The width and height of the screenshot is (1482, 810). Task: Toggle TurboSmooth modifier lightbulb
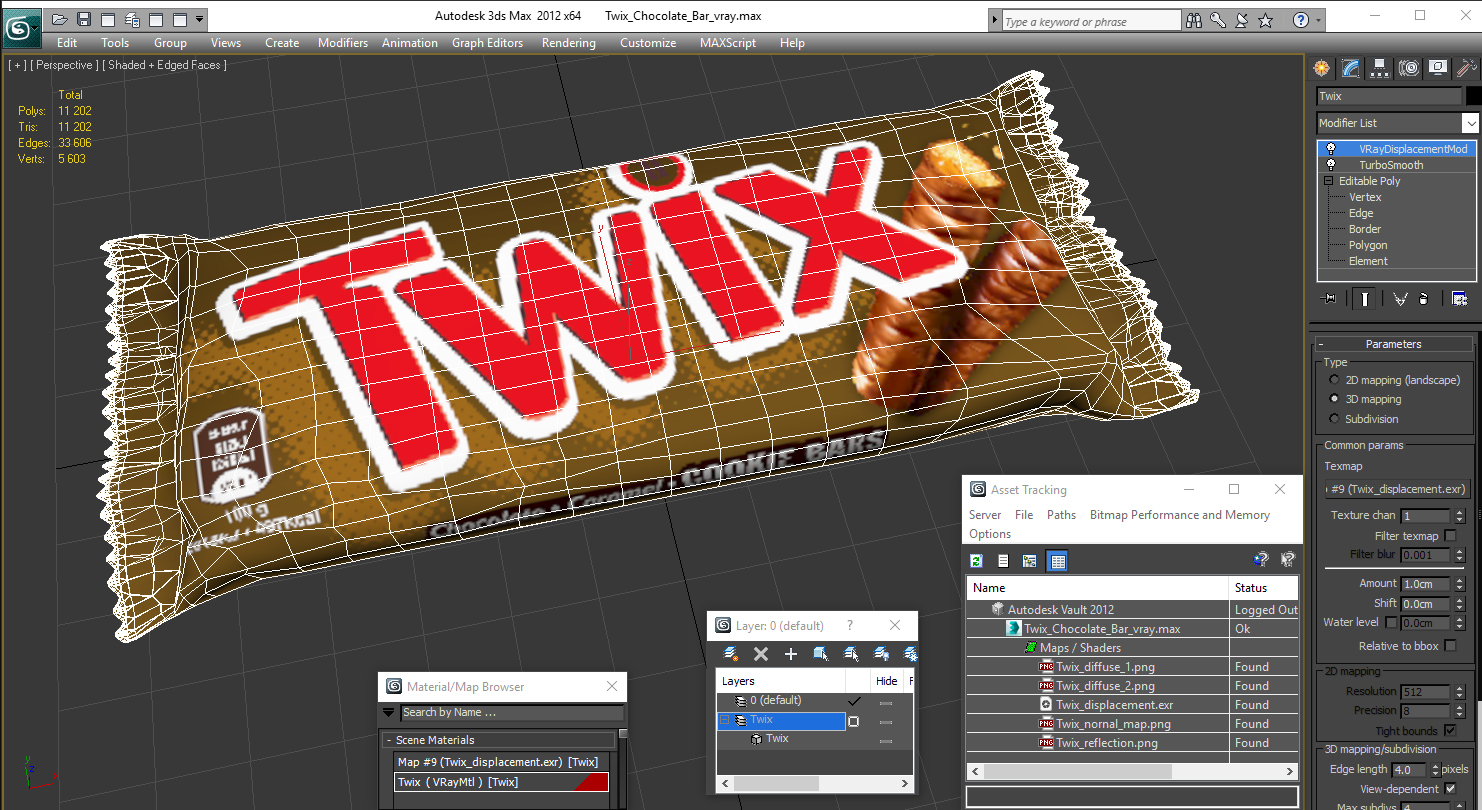pos(1330,165)
